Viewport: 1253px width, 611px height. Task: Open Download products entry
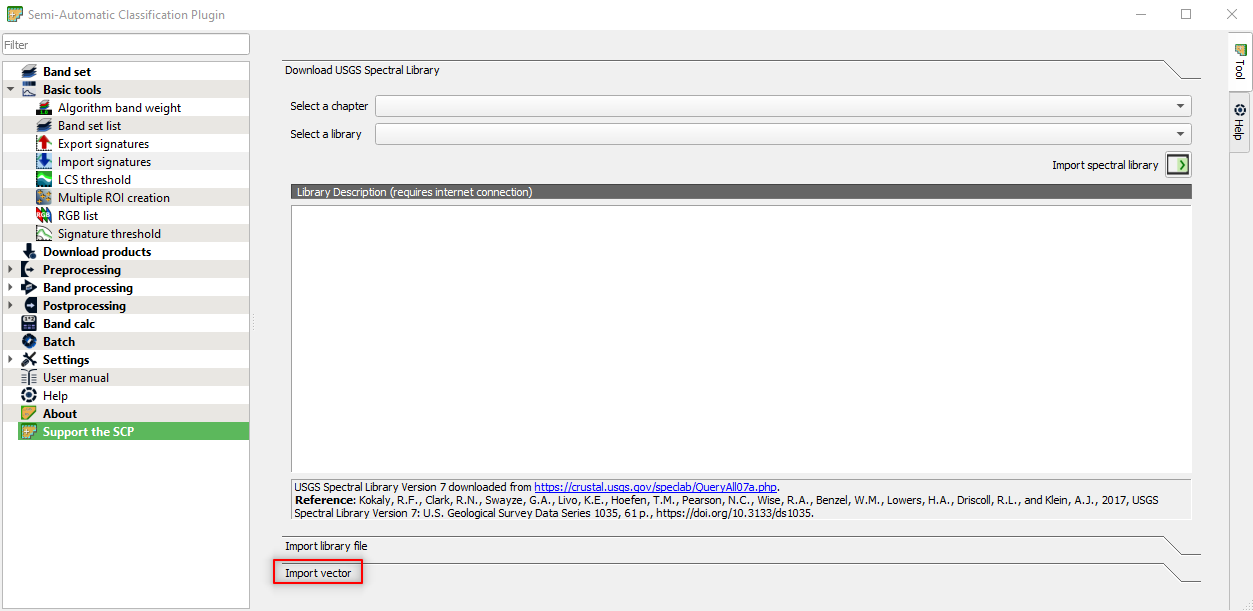click(97, 252)
